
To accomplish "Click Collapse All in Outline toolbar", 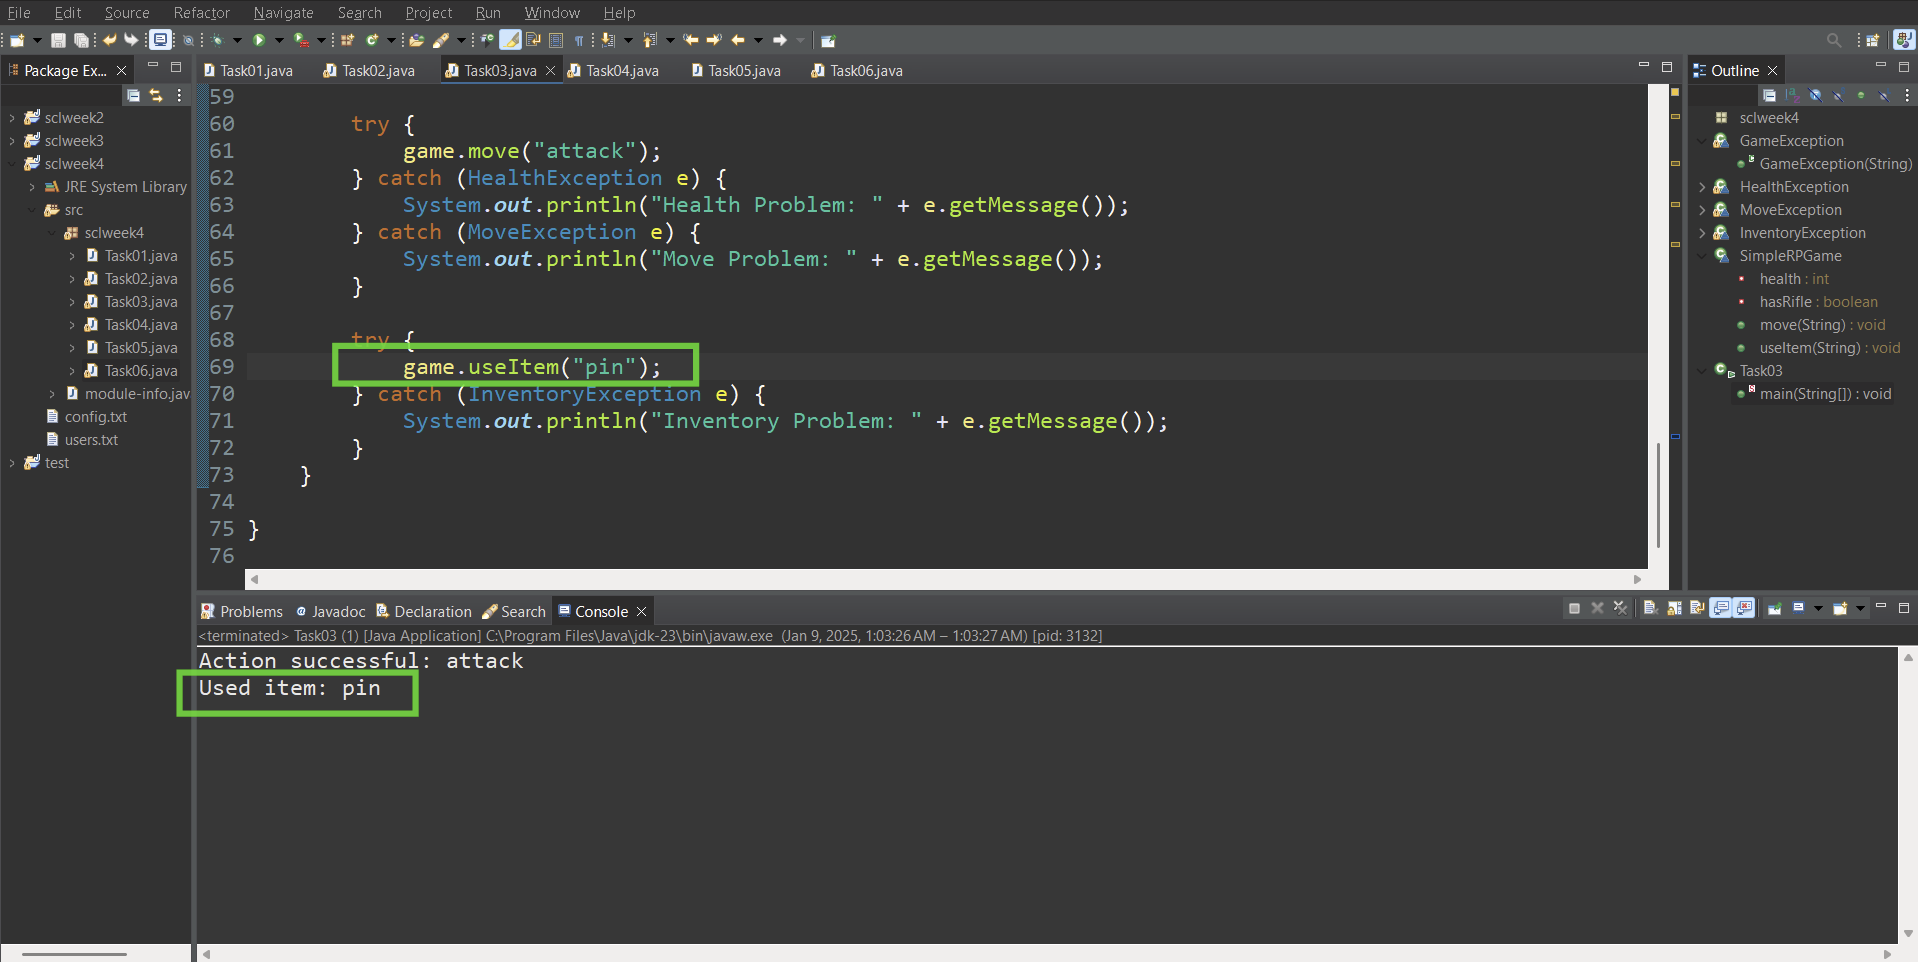I will [1769, 95].
